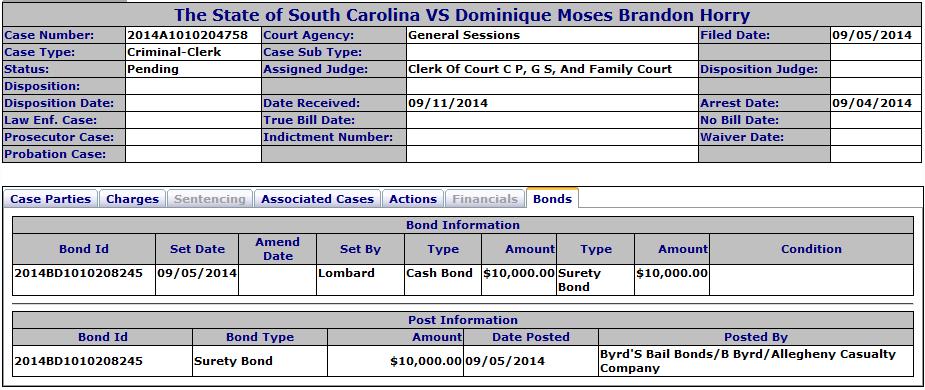Click the Filed Date value 09/05/2014
925x390 pixels.
872,35
